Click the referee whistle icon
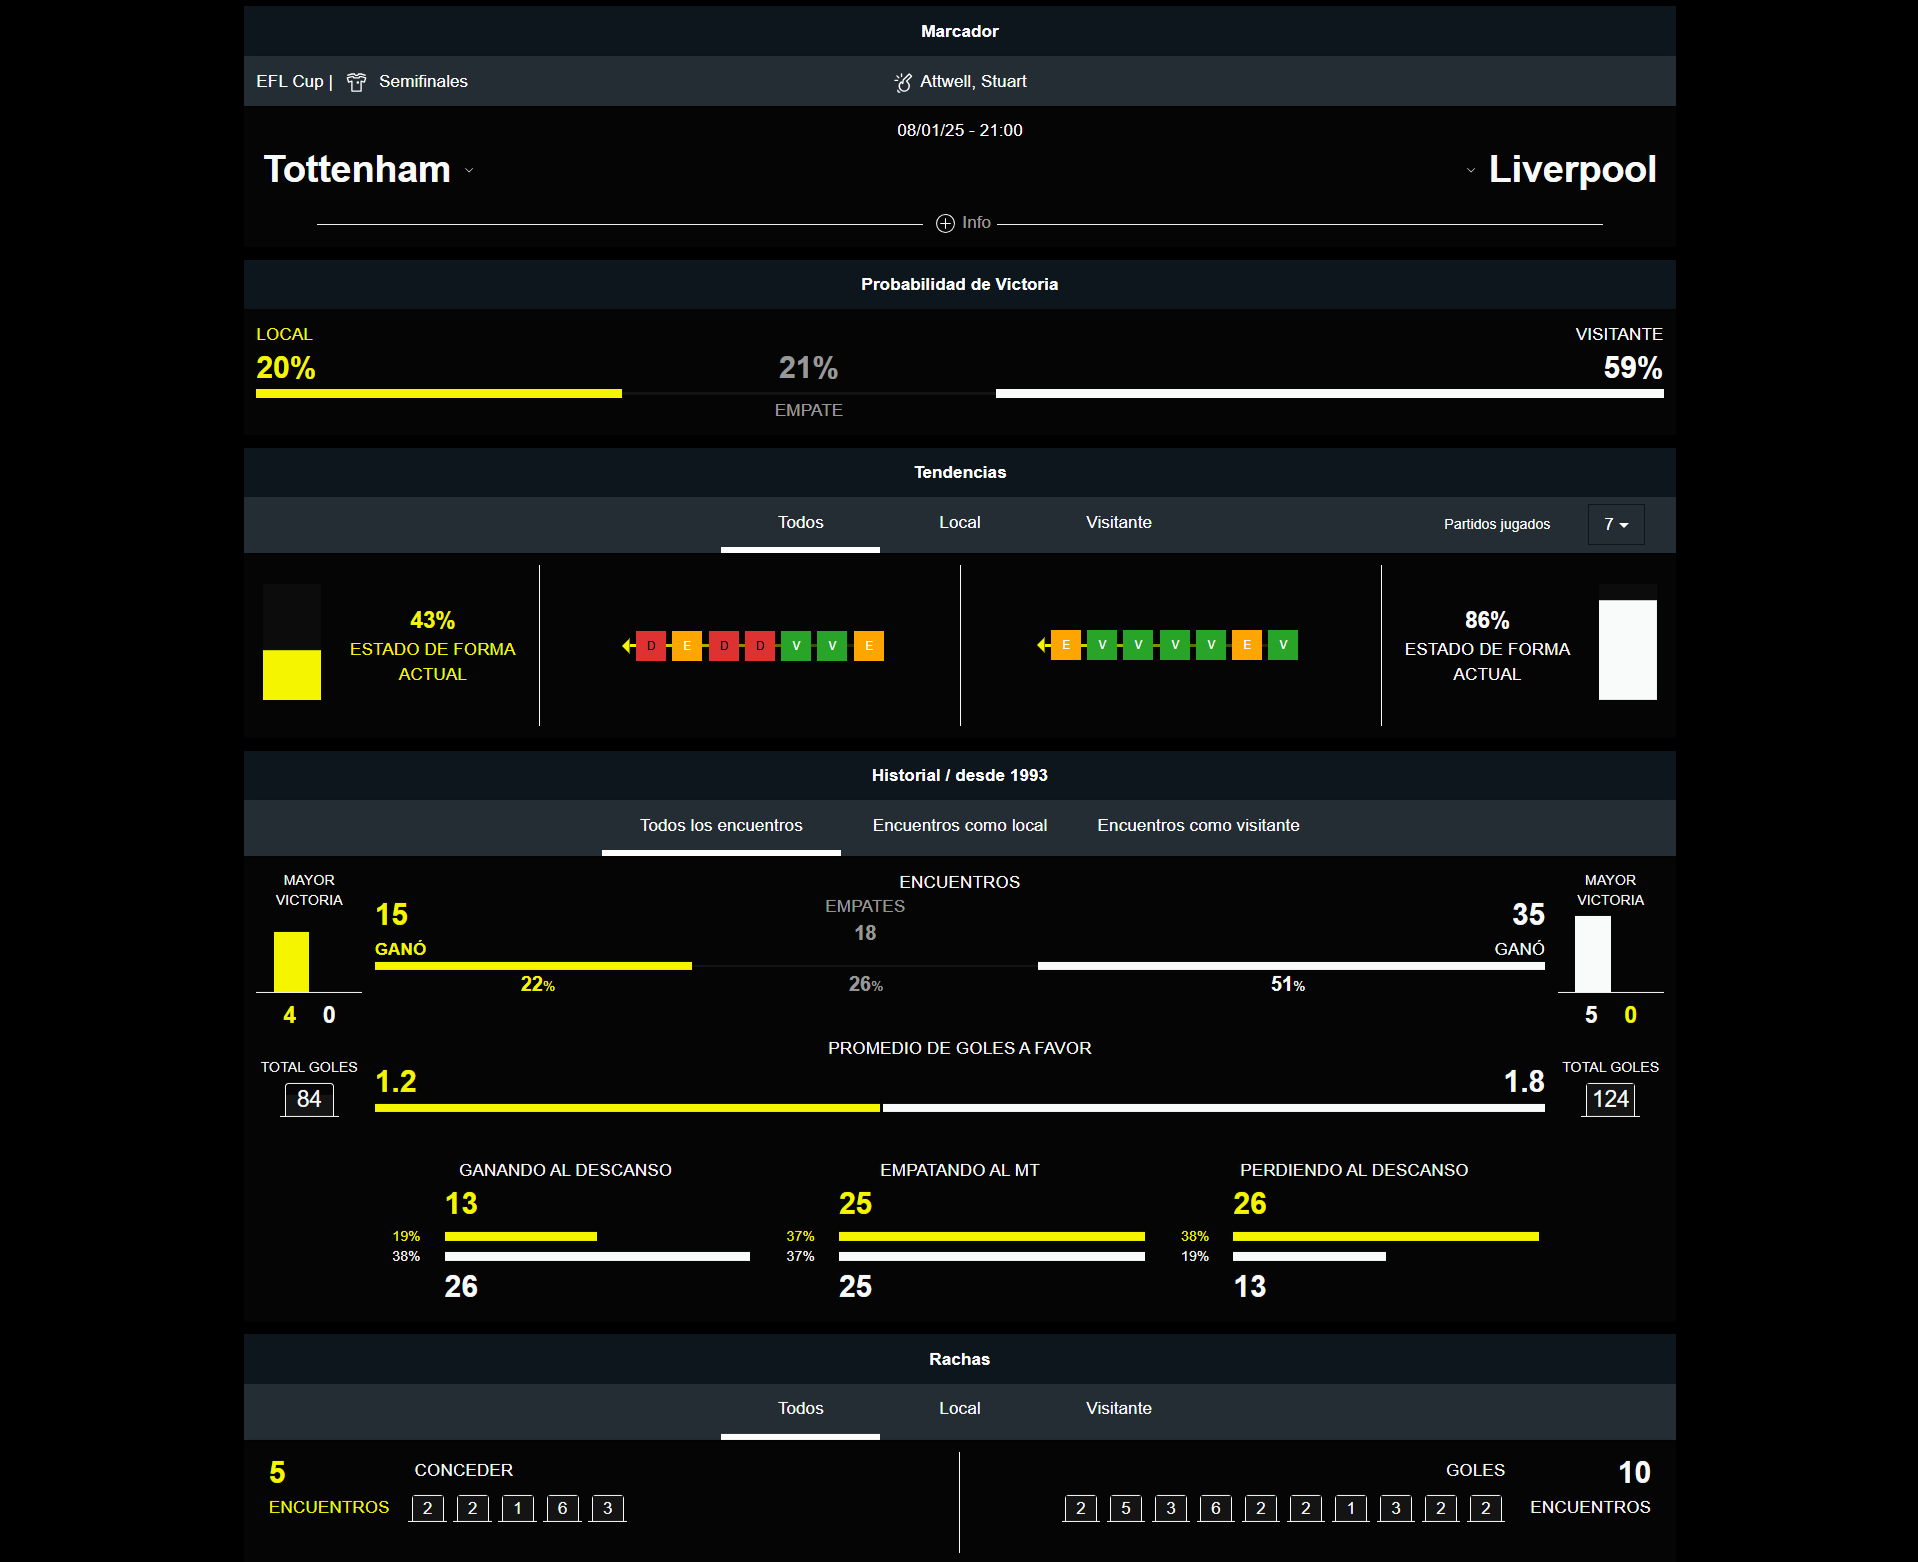This screenshot has height=1562, width=1918. coord(903,82)
